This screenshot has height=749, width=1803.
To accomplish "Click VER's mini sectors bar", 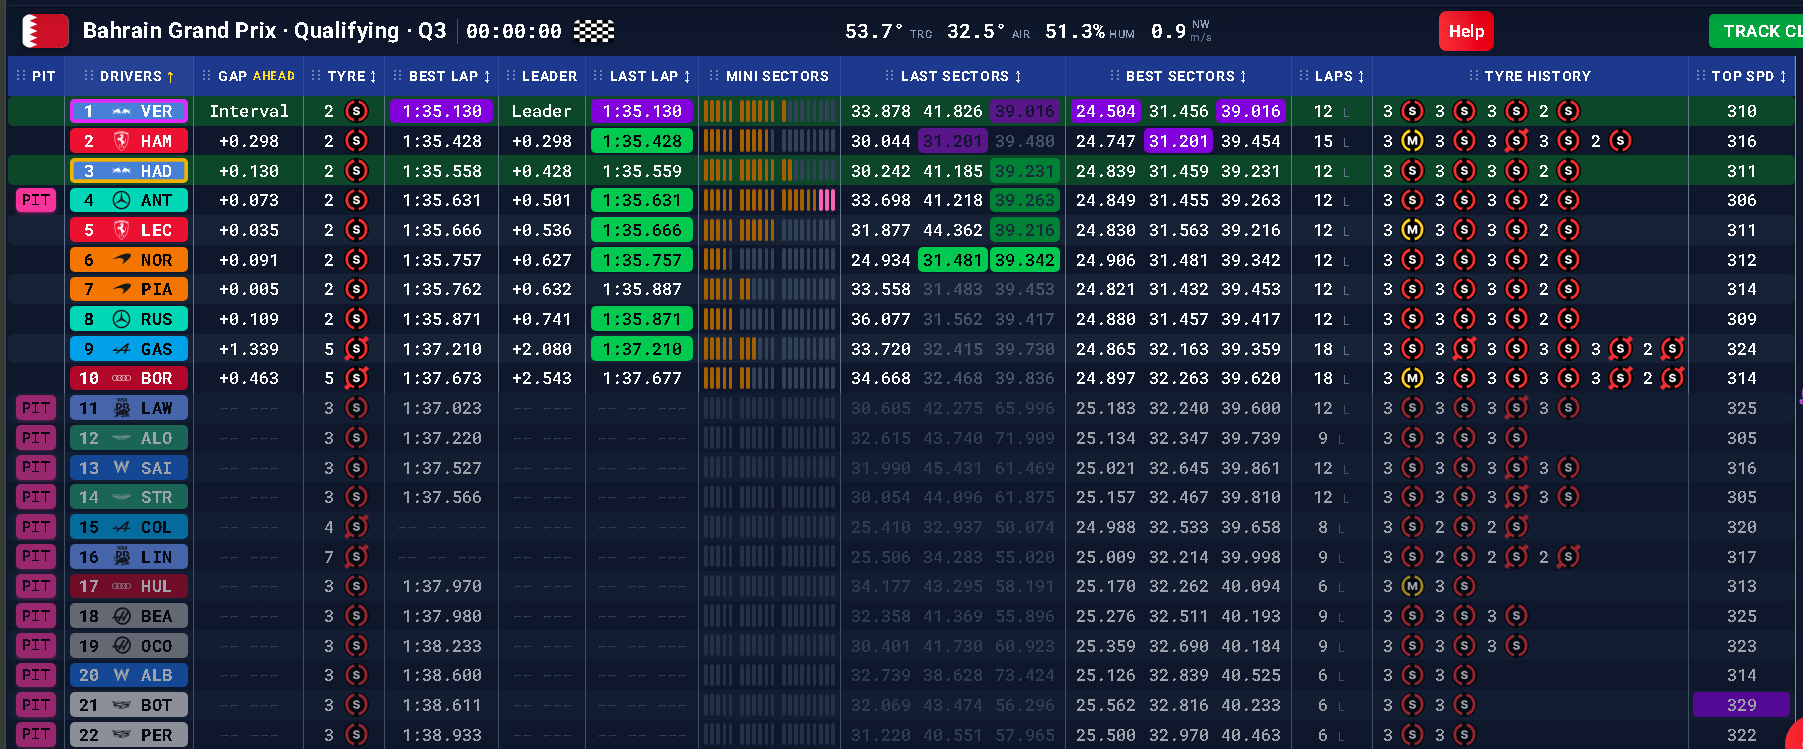I will (769, 111).
